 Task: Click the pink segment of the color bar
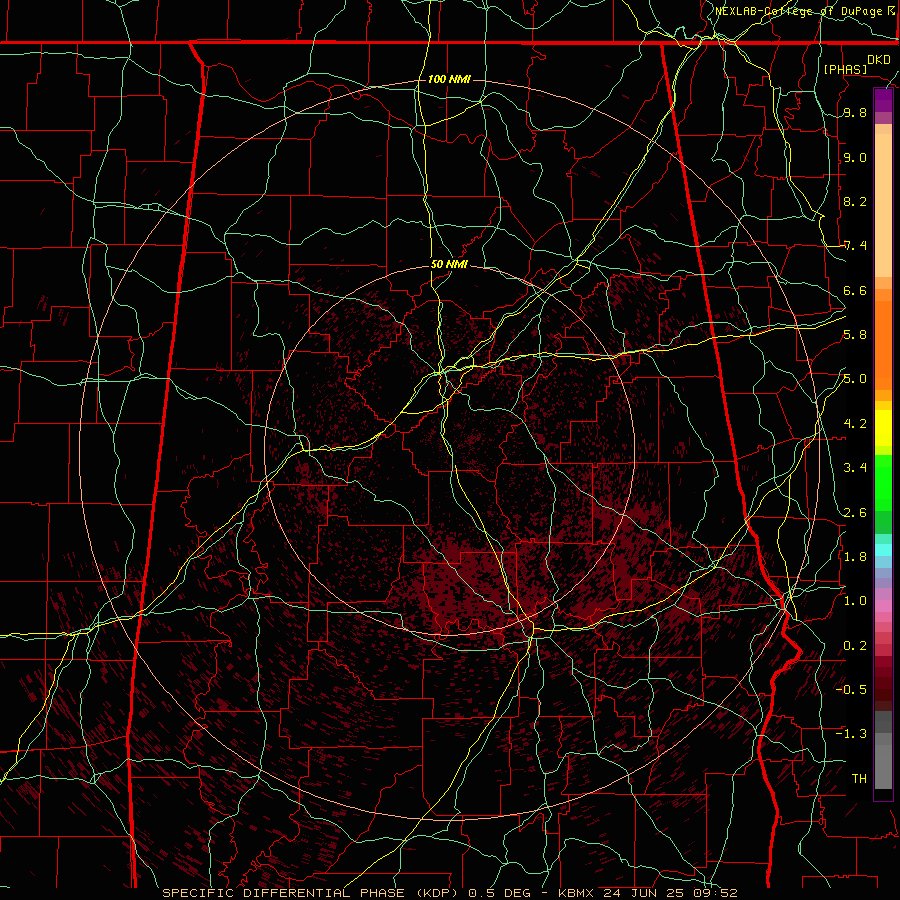click(883, 606)
